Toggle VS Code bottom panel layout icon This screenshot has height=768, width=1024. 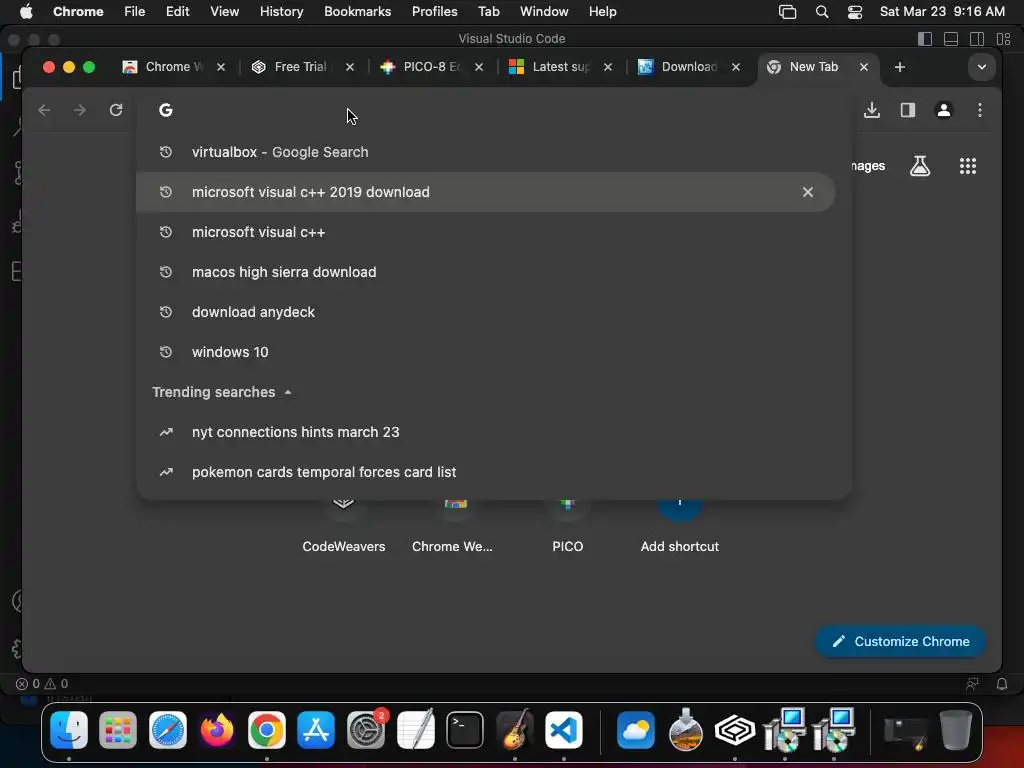pos(951,39)
